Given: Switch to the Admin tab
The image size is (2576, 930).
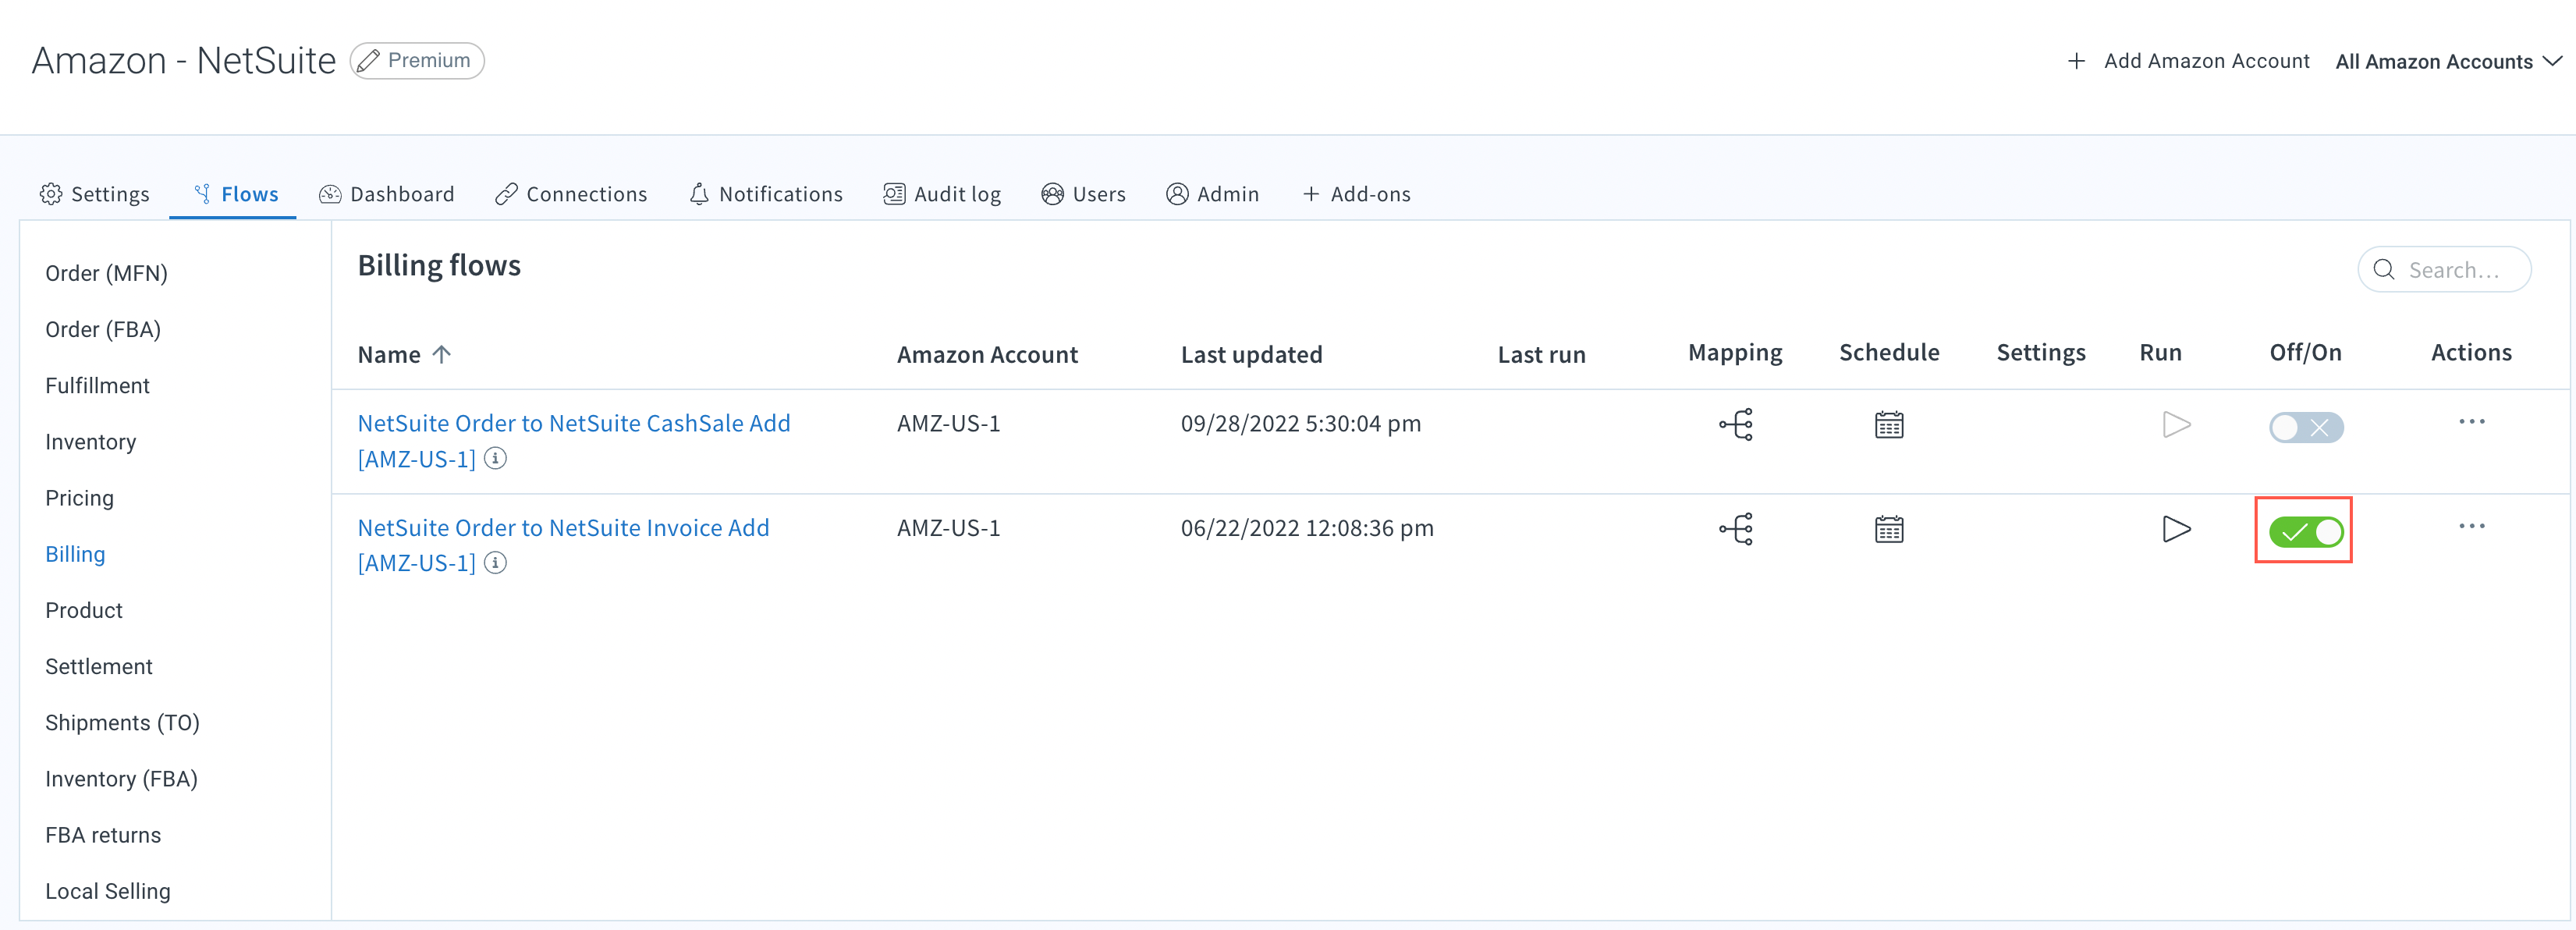Looking at the screenshot, I should point(1212,194).
